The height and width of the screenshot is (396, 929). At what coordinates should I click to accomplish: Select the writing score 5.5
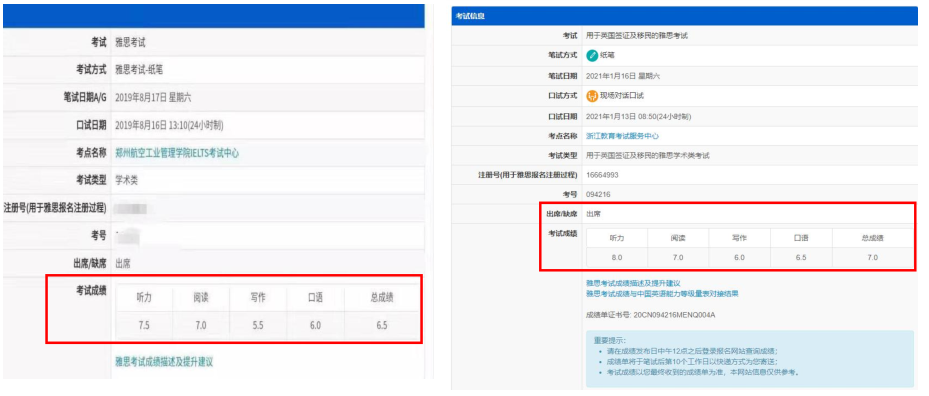pos(257,325)
